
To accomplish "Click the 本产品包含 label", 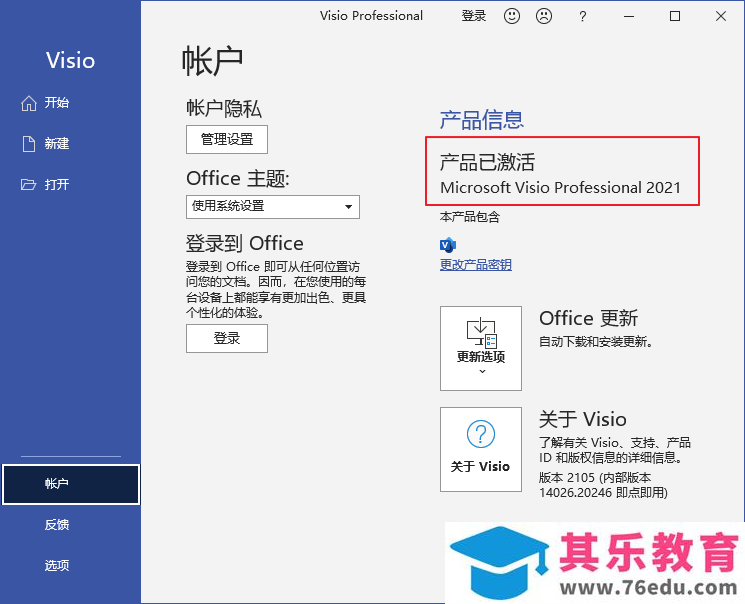I will [469, 217].
